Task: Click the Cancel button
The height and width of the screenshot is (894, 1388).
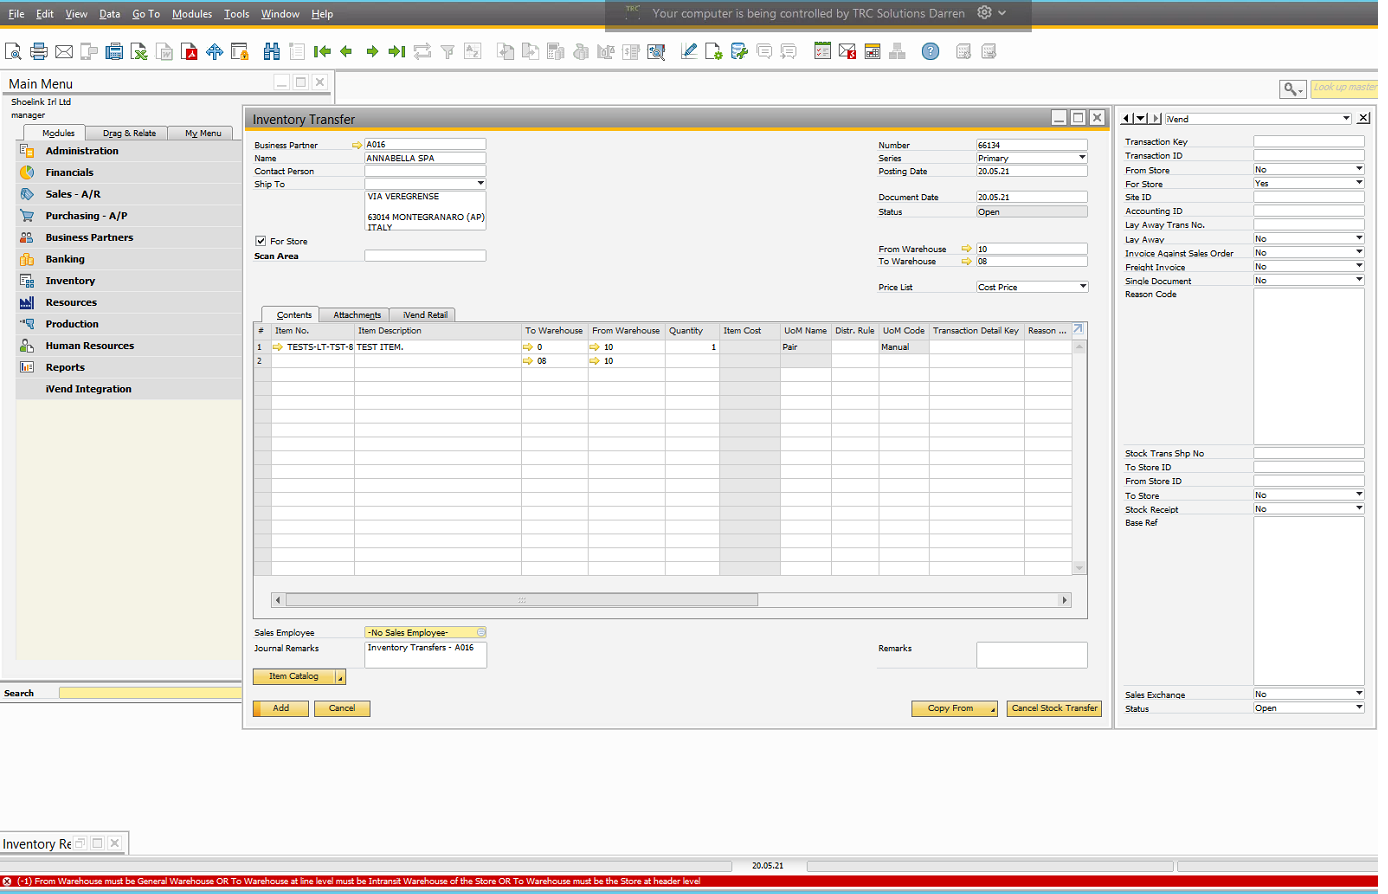Action: [x=342, y=708]
